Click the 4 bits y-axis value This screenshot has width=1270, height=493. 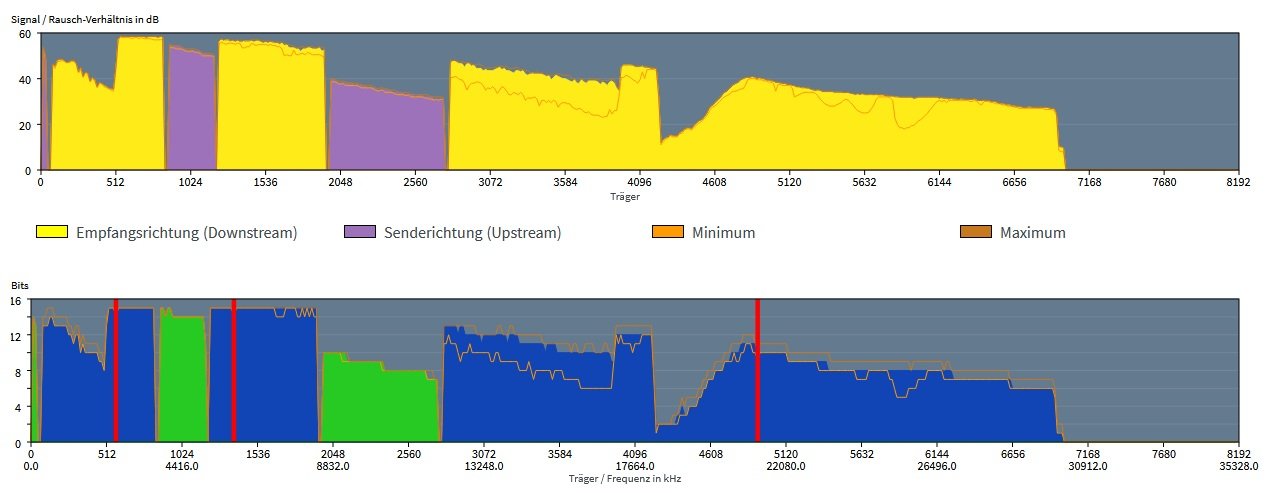pyautogui.click(x=17, y=407)
